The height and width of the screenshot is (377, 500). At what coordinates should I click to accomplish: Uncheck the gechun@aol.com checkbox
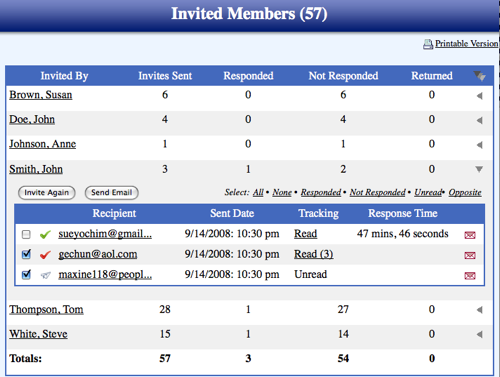(26, 254)
